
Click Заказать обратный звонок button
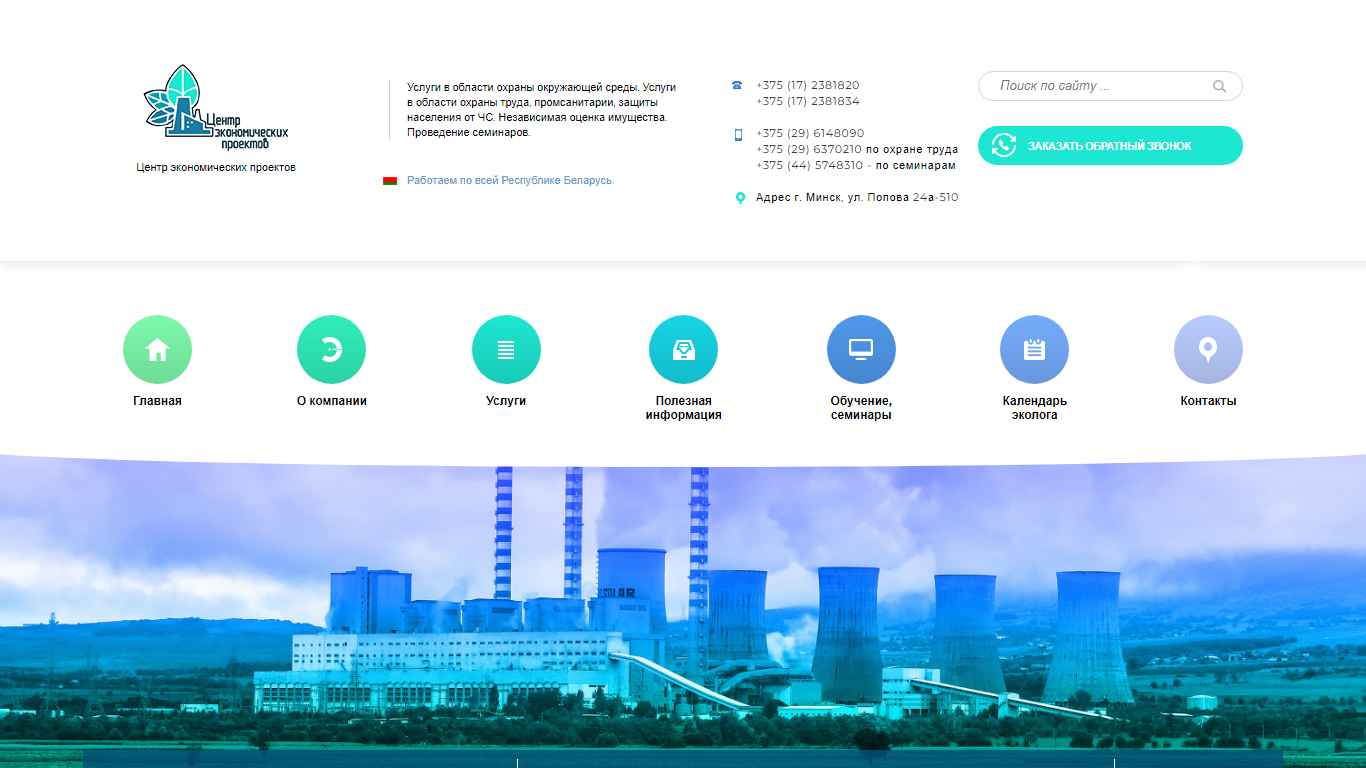coord(1110,145)
